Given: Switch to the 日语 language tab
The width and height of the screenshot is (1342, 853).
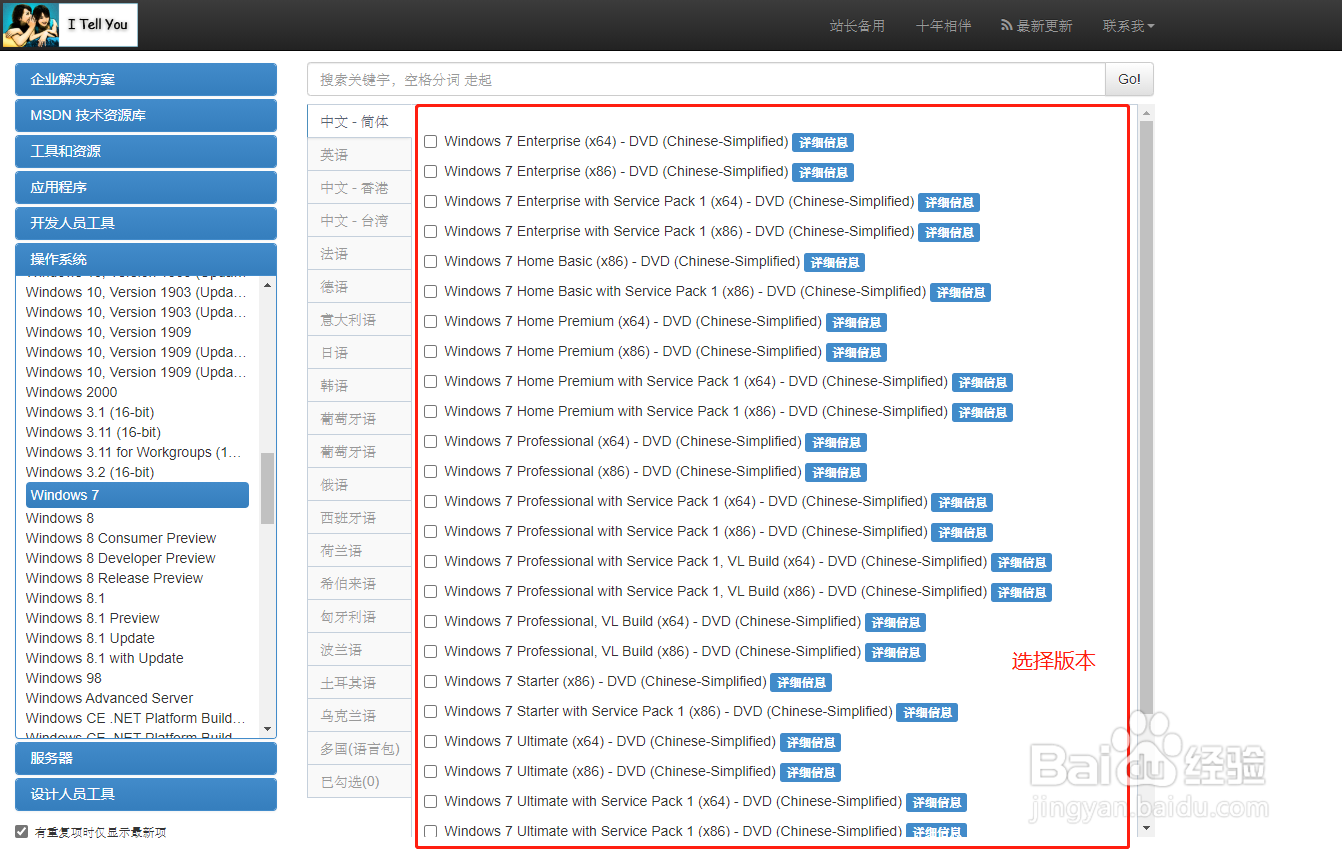Looking at the screenshot, I should click(360, 353).
